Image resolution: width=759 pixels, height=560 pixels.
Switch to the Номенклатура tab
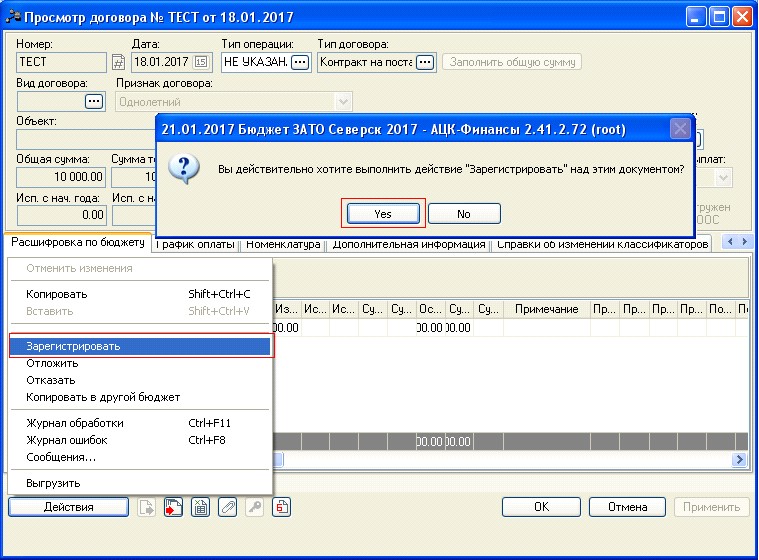coord(283,243)
